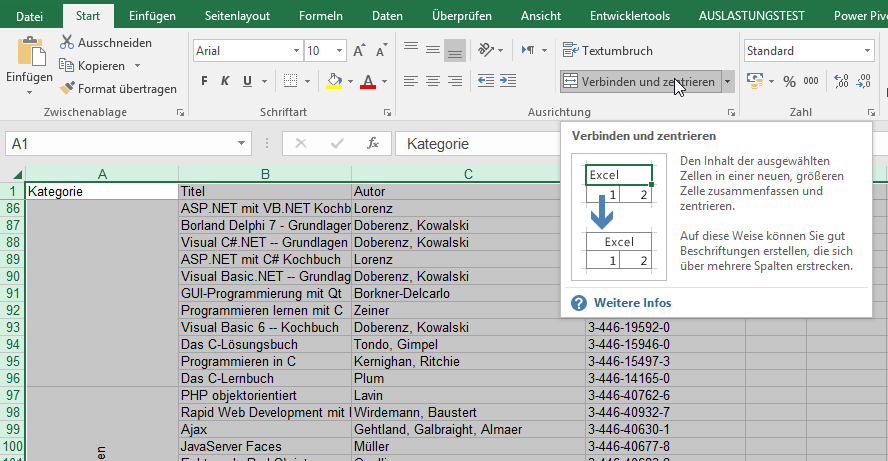Open Verbinden und zentrieren dropdown arrow
The width and height of the screenshot is (888, 461).
coord(727,82)
